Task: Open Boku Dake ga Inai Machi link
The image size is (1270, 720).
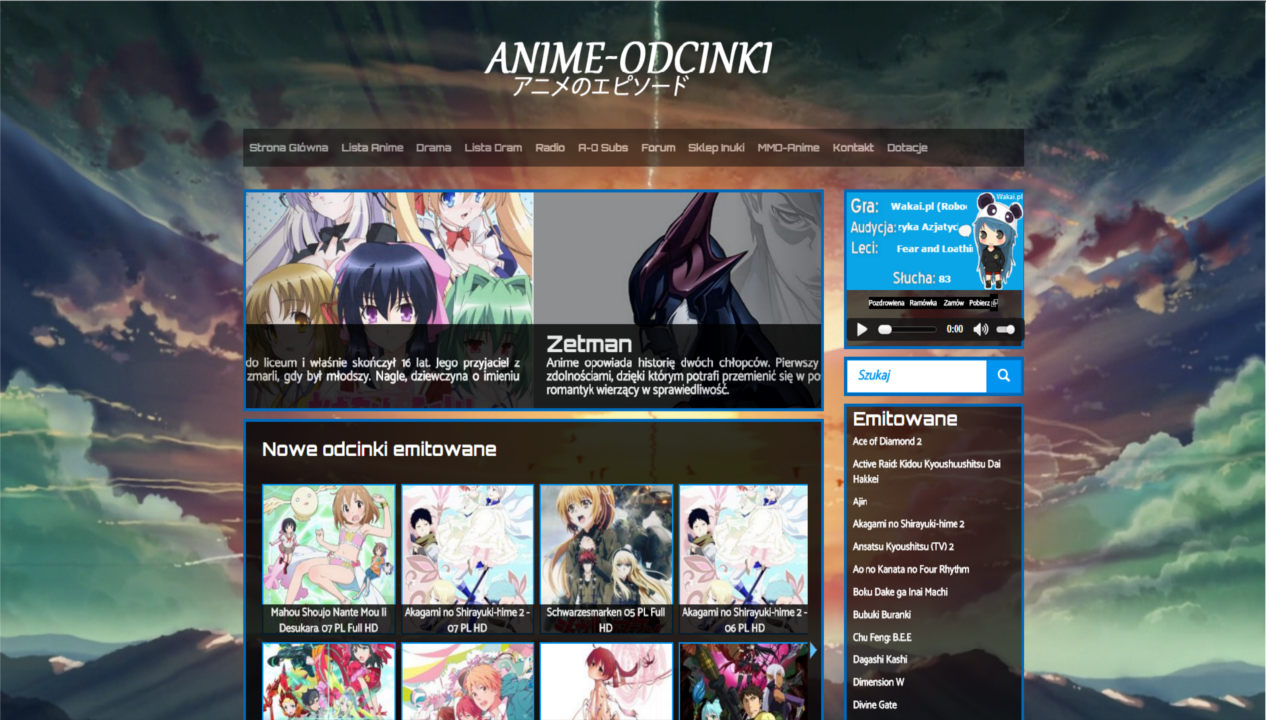Action: tap(900, 592)
